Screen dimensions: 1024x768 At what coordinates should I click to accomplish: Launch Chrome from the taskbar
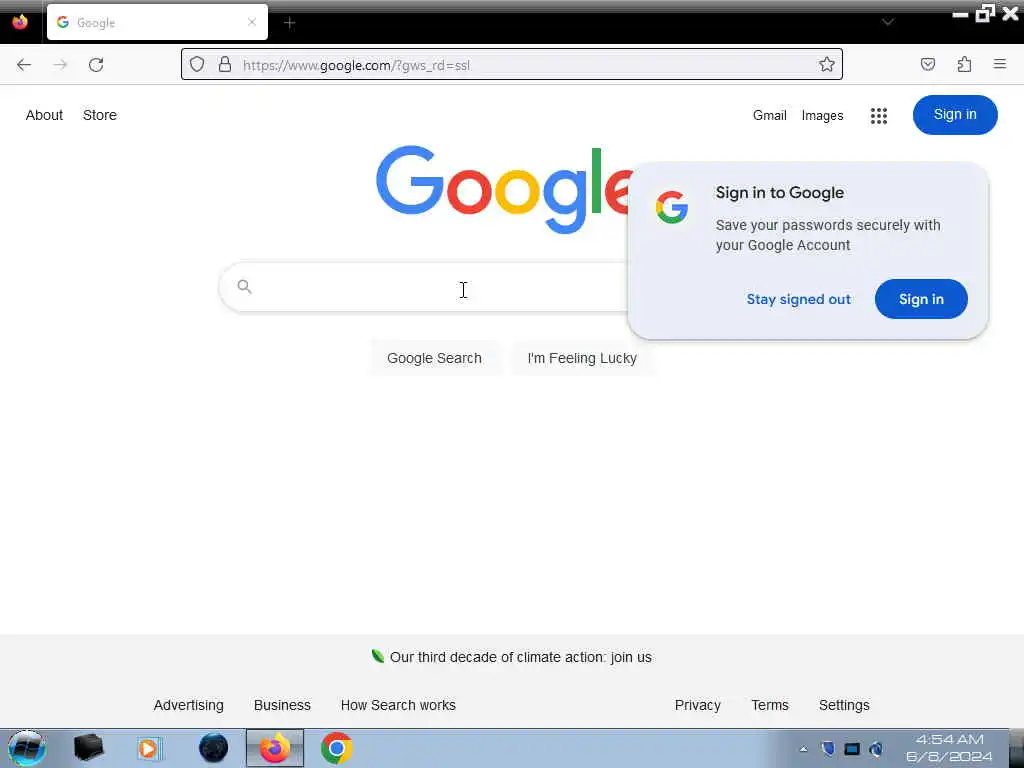[337, 748]
